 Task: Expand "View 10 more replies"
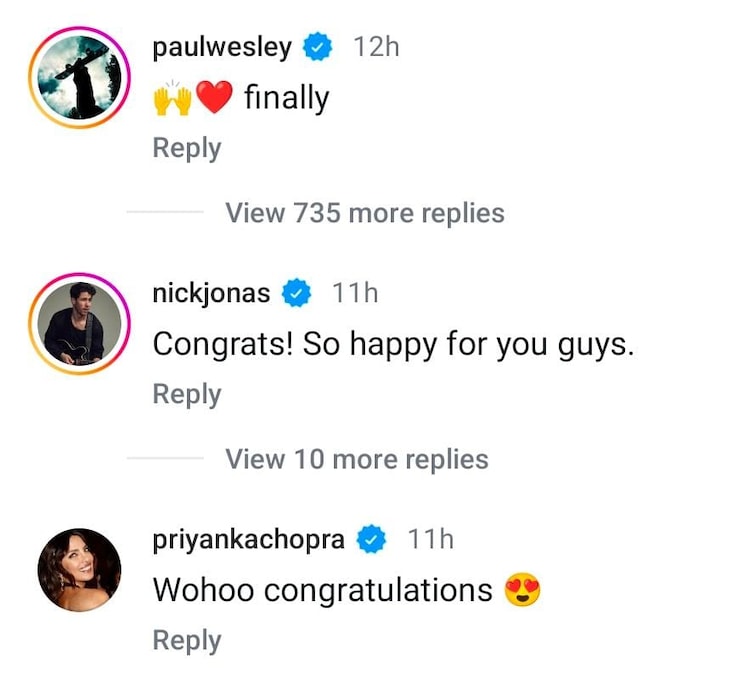click(x=356, y=459)
